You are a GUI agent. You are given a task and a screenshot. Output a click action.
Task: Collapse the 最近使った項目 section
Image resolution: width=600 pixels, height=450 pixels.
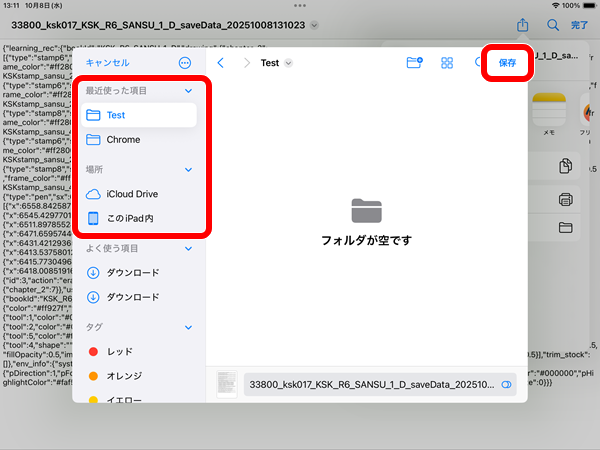click(x=188, y=91)
